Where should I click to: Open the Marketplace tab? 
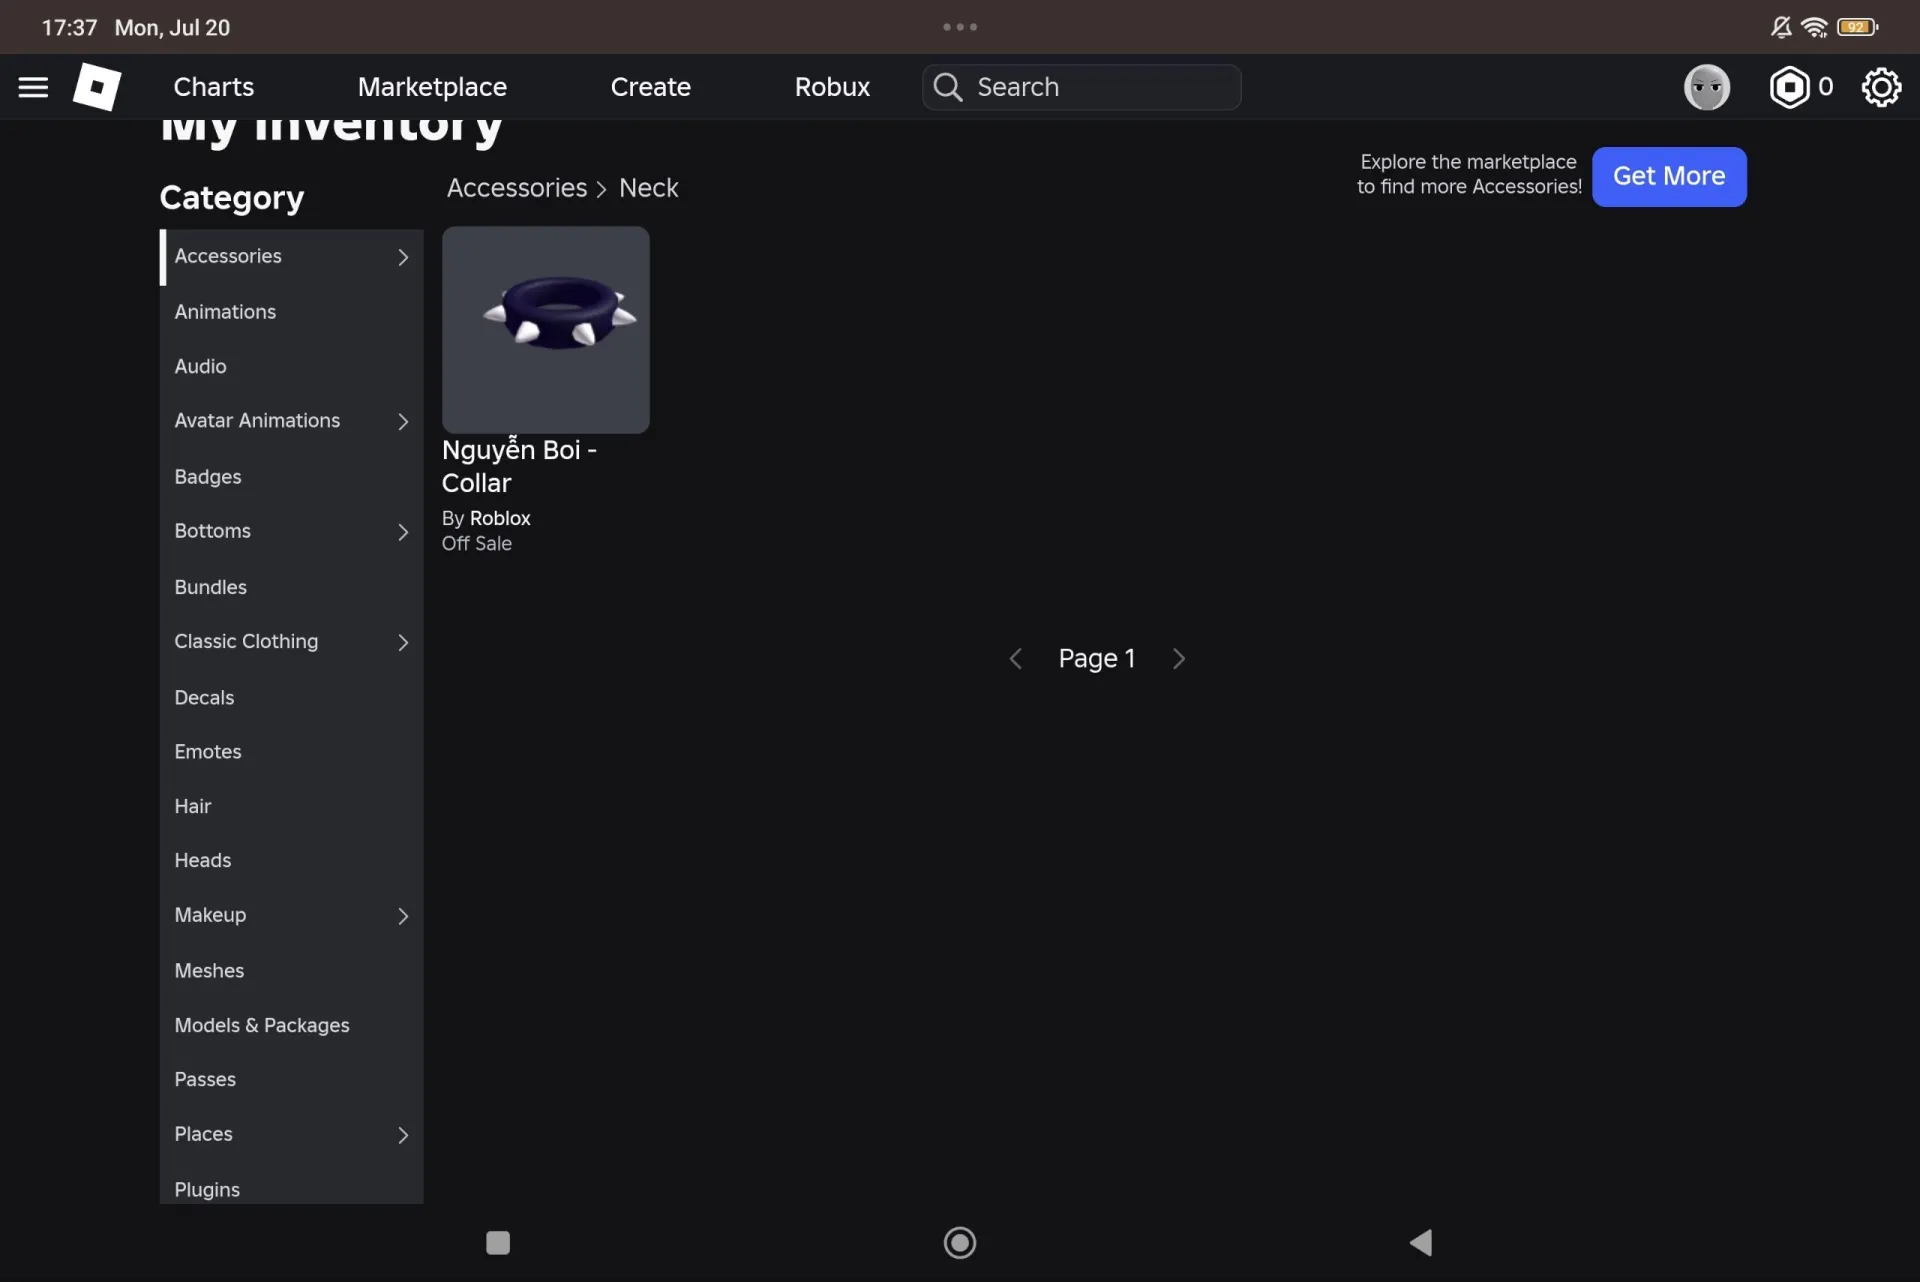point(432,87)
